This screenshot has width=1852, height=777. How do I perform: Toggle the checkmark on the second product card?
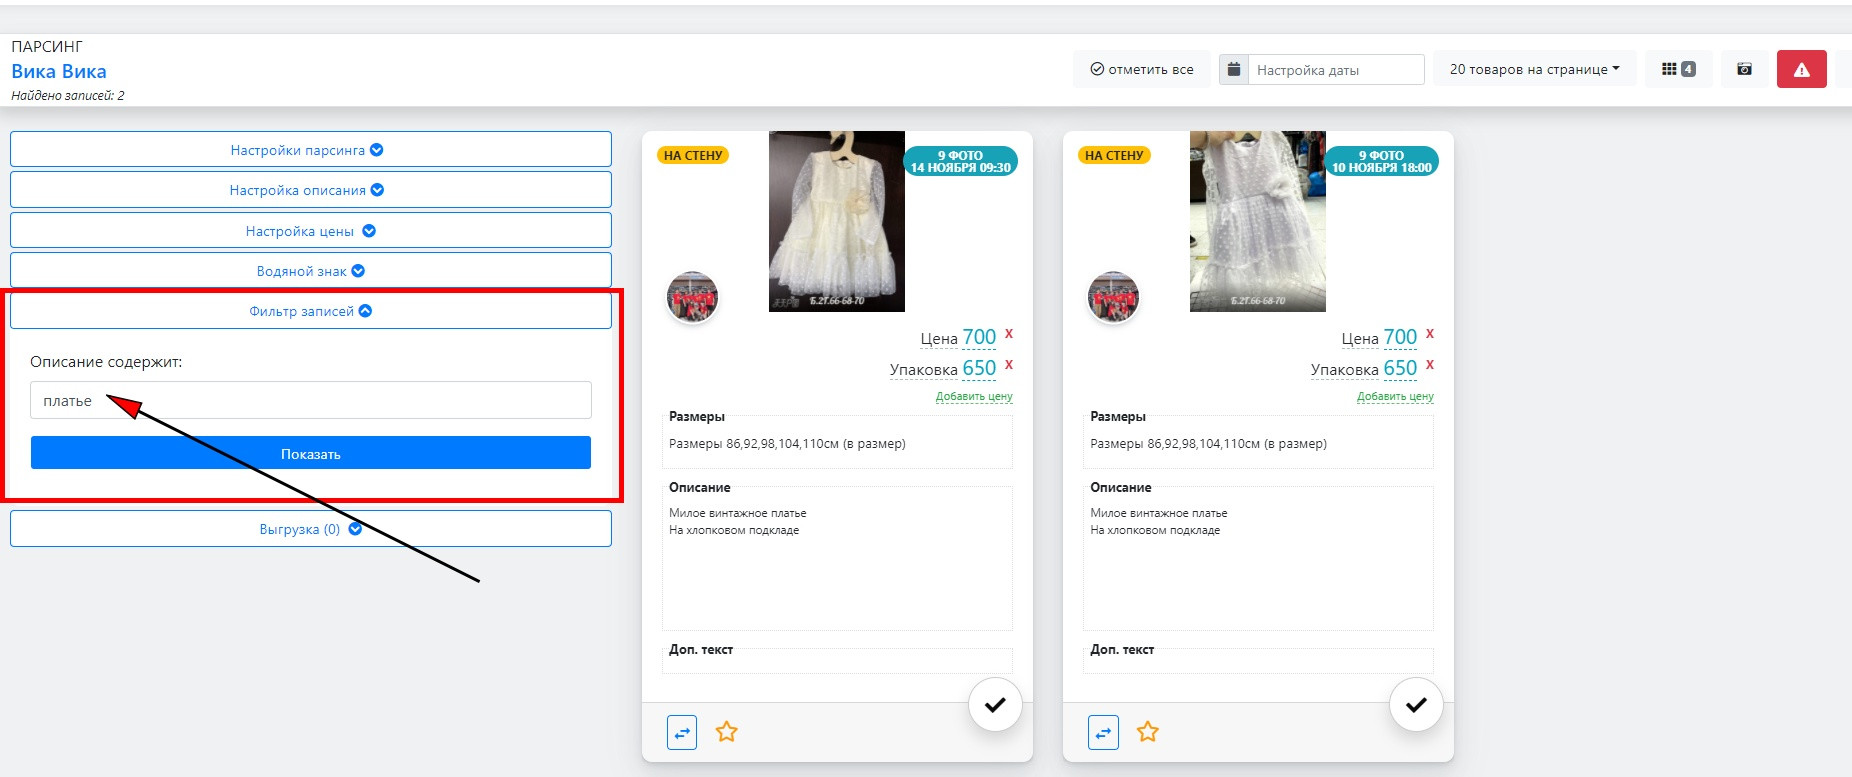coord(1416,705)
